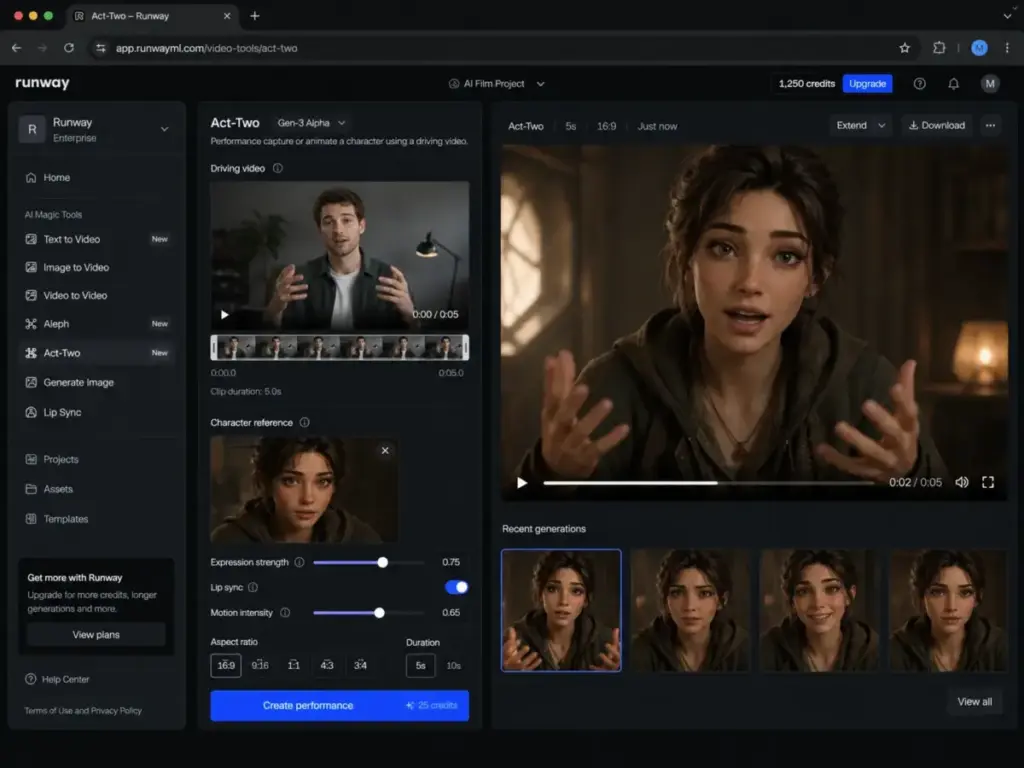Adjust the Motion intensity slider handle
This screenshot has height=768, width=1024.
coord(379,613)
